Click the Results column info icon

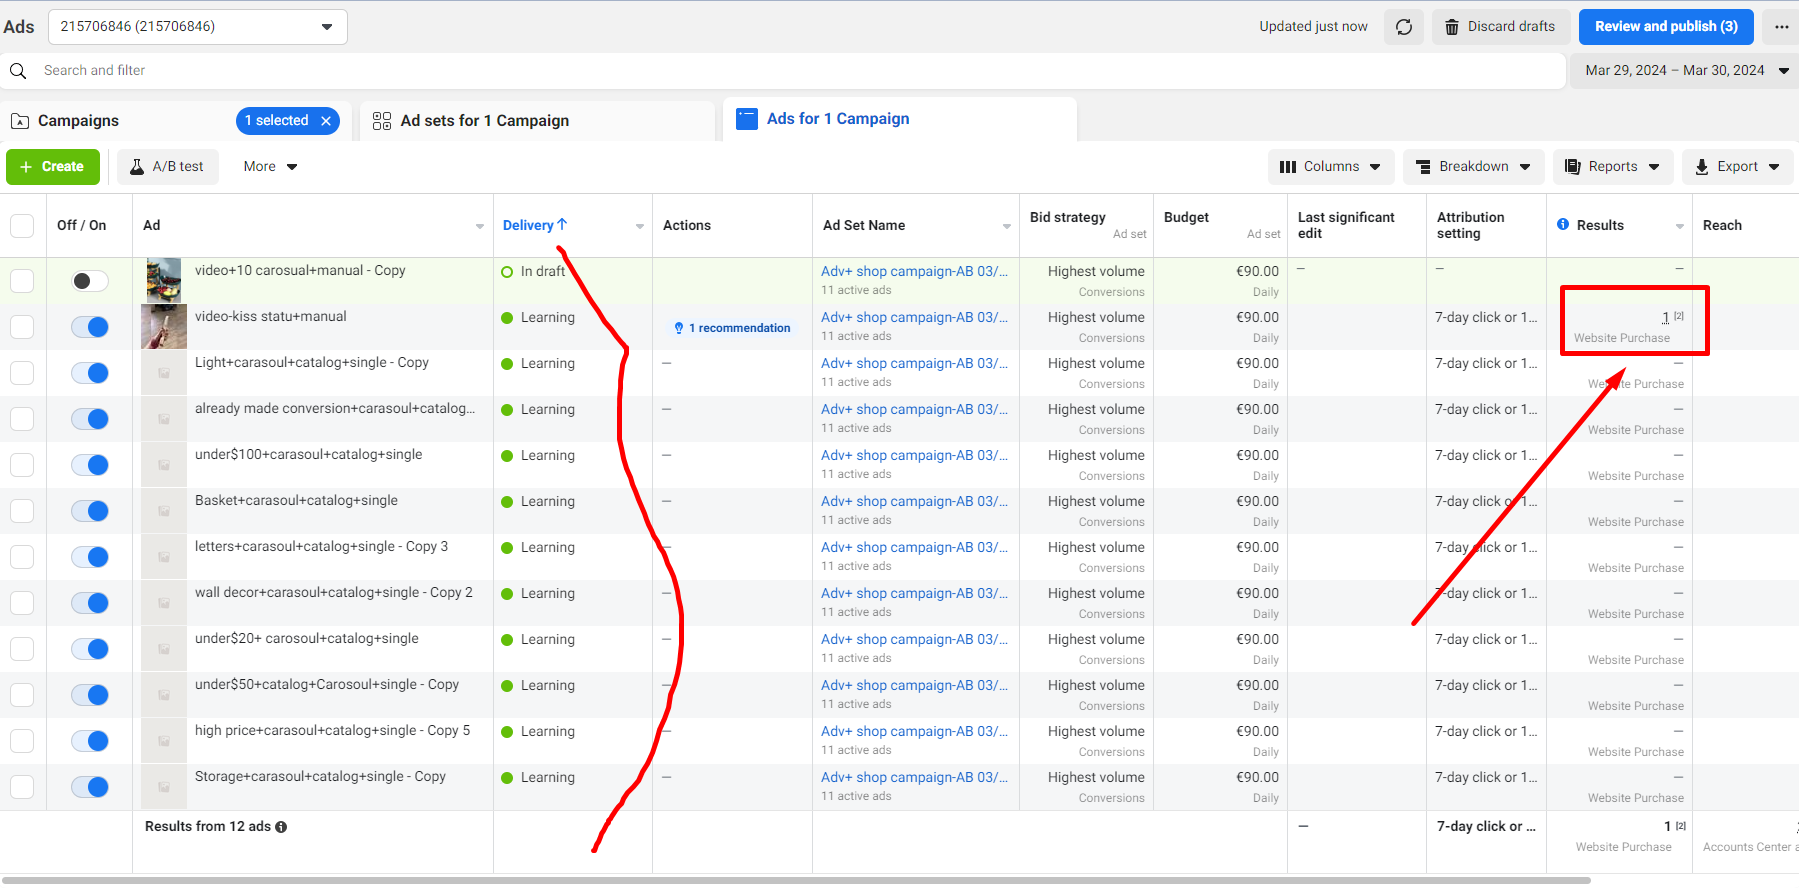1563,225
